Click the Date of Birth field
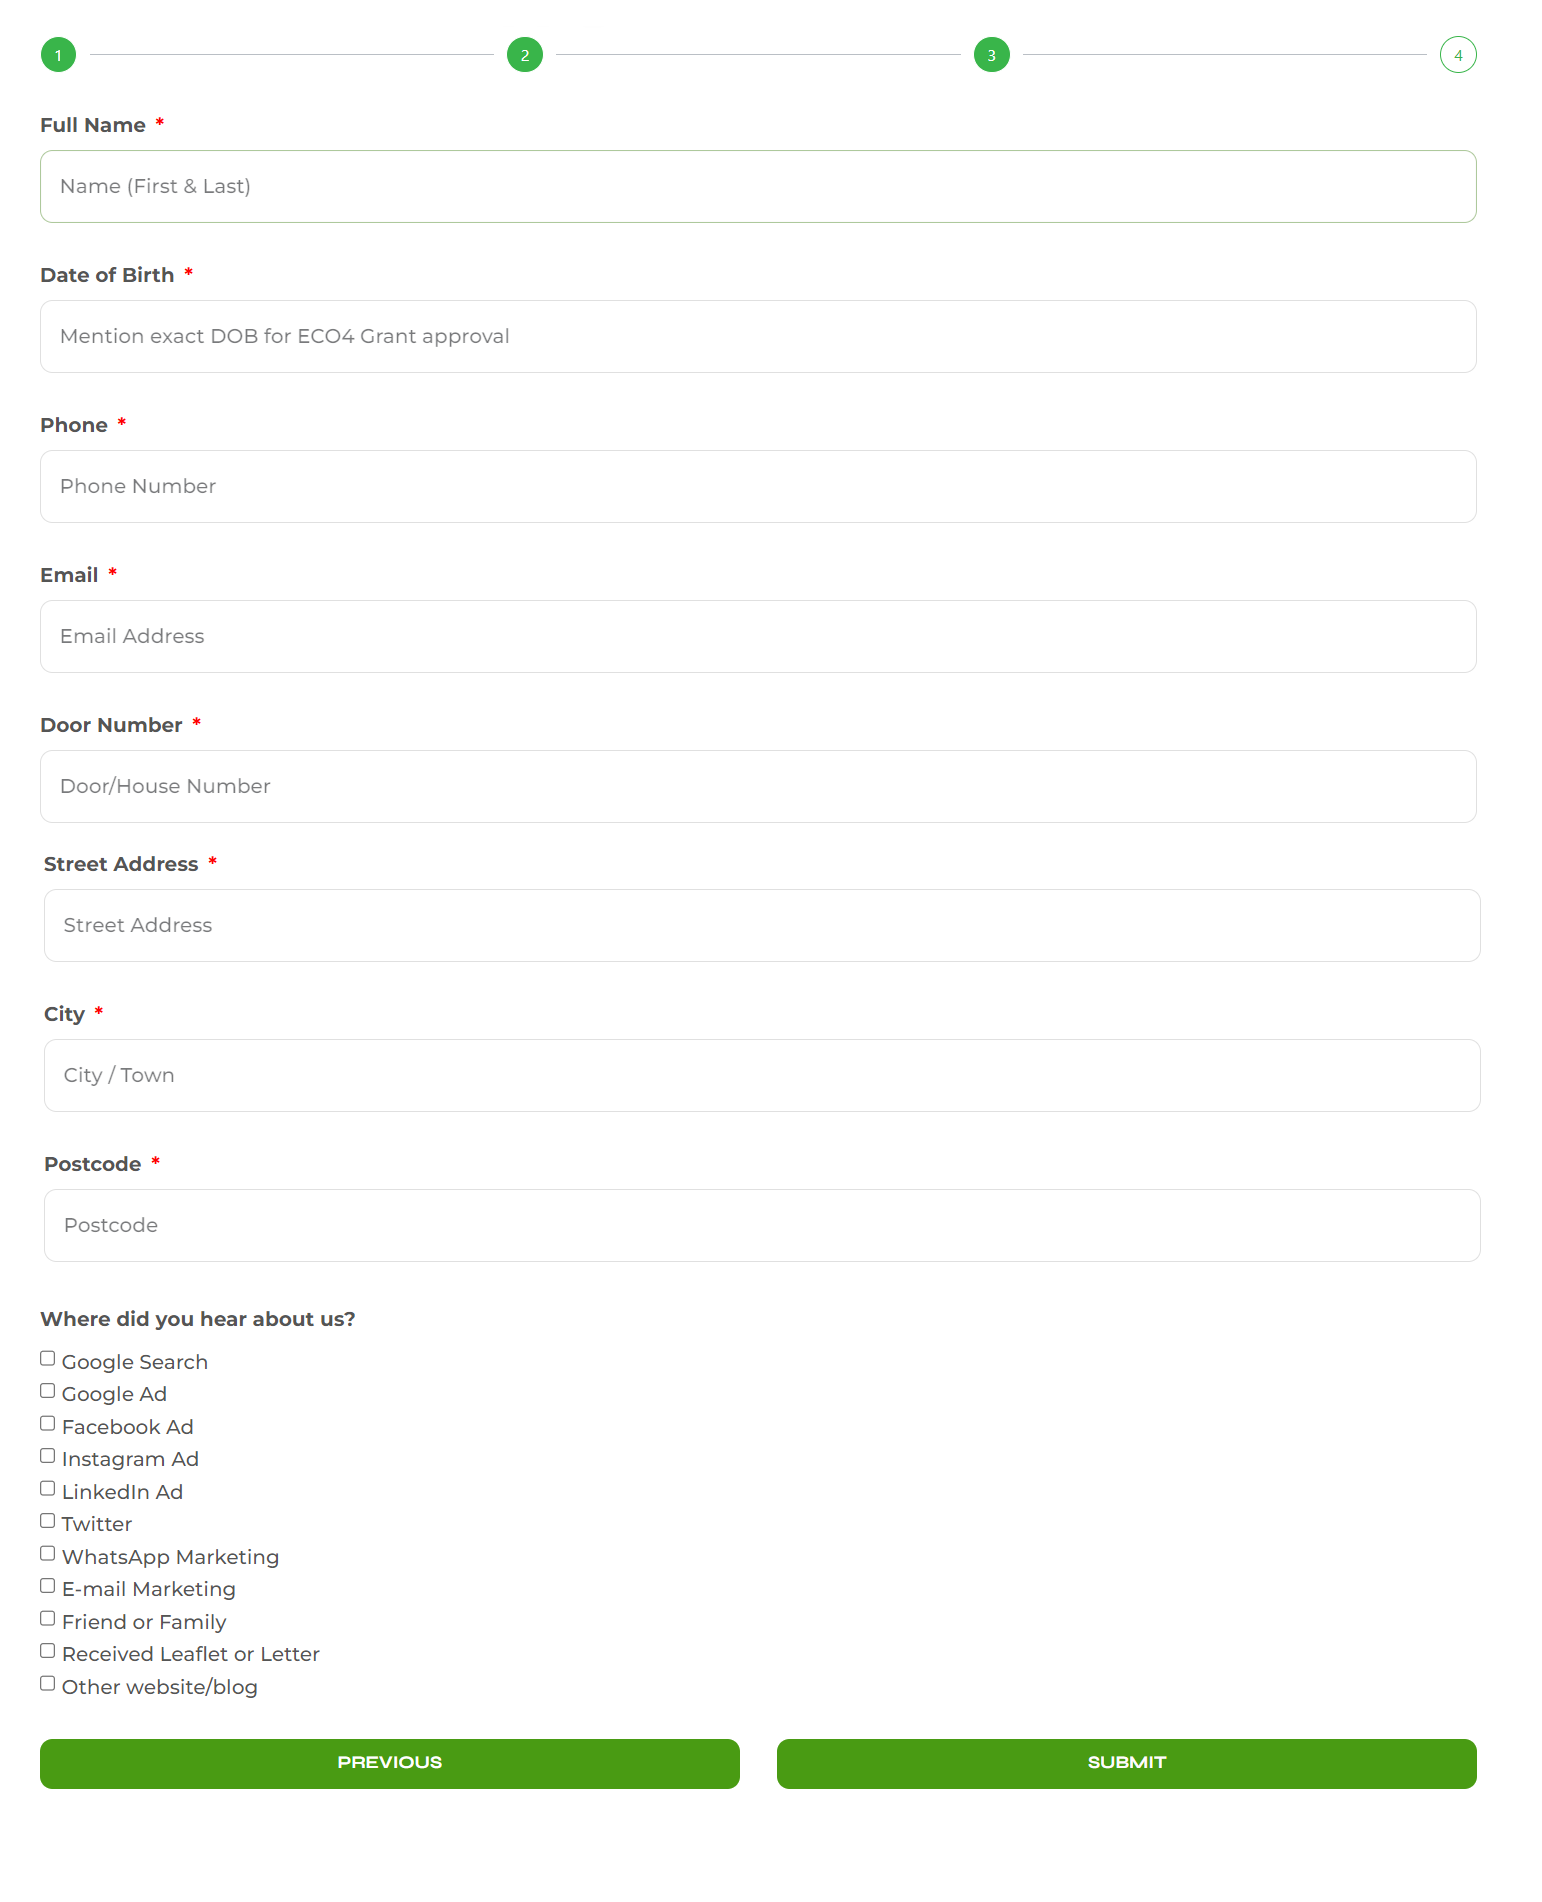 (x=758, y=337)
